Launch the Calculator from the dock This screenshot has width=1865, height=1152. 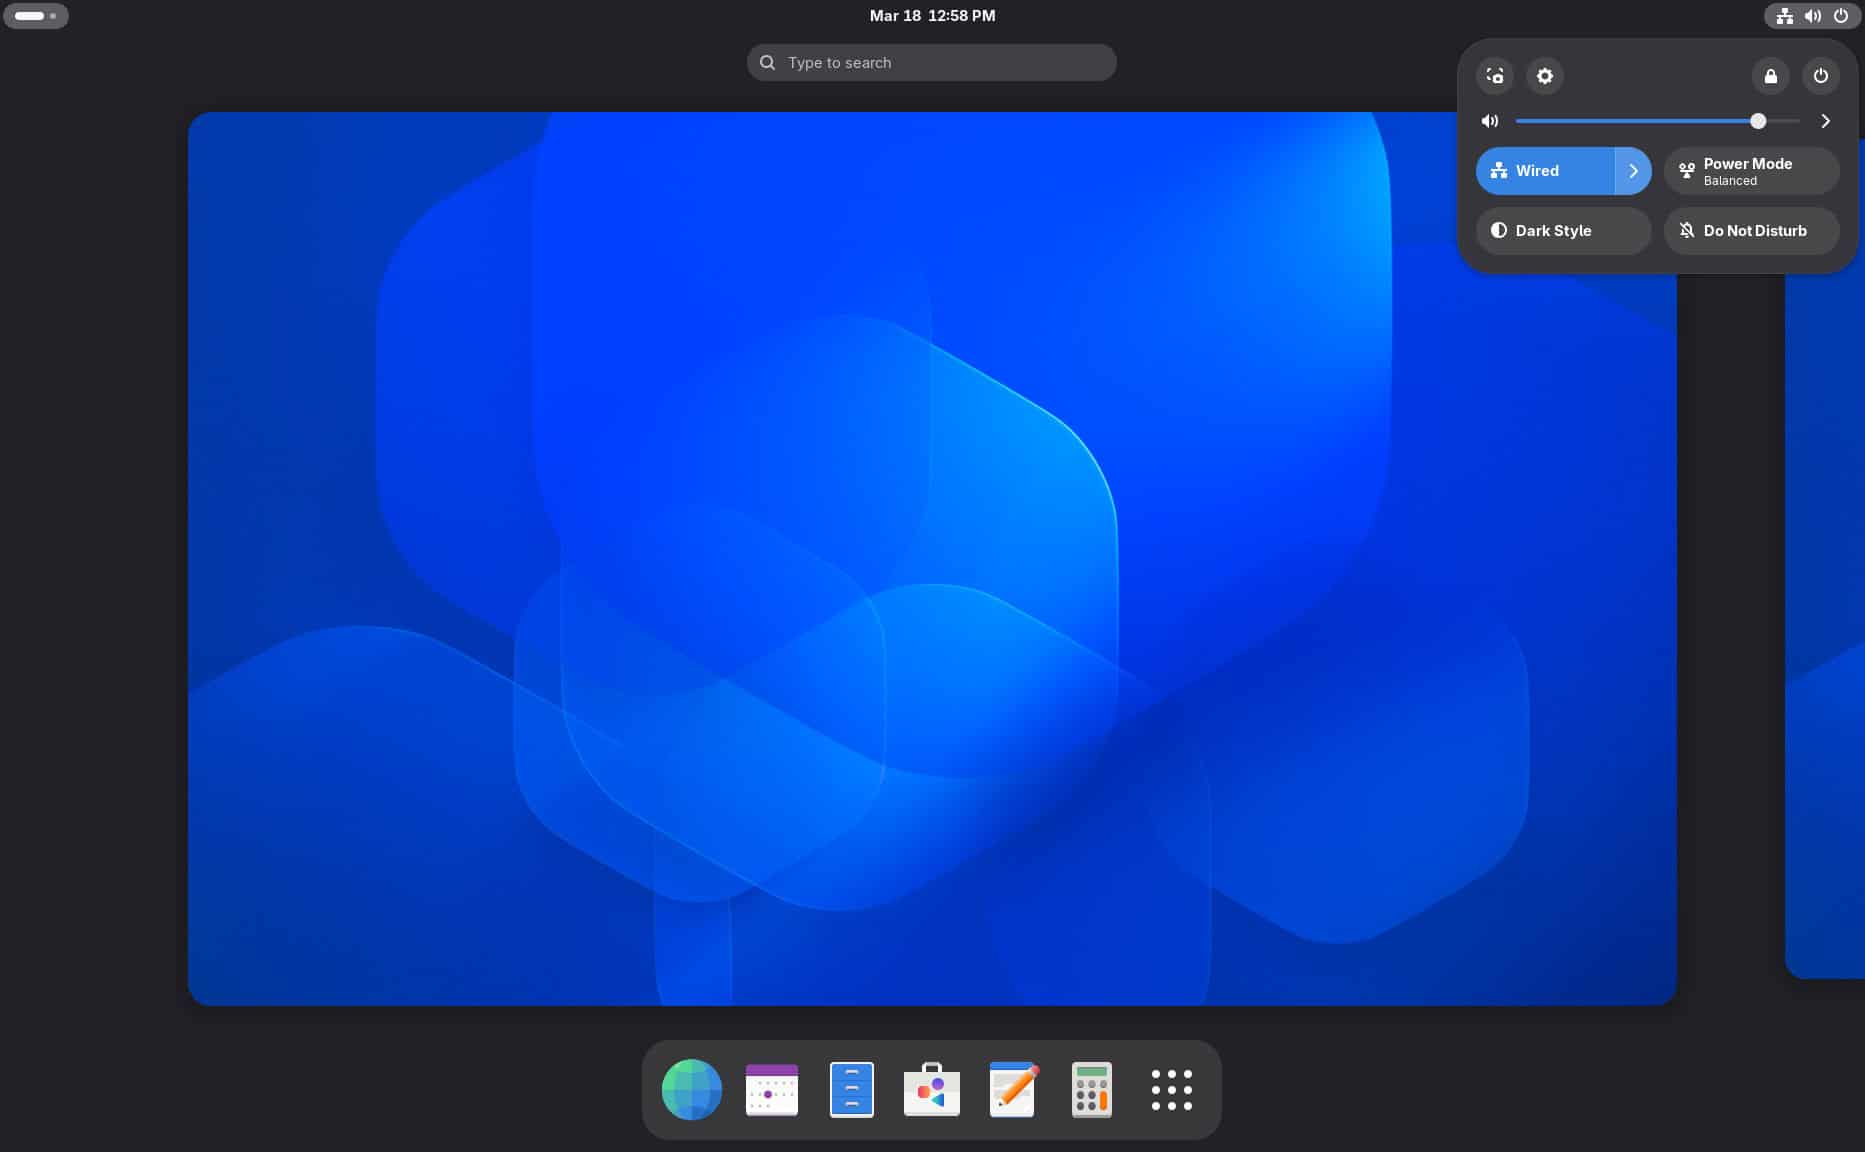point(1091,1089)
